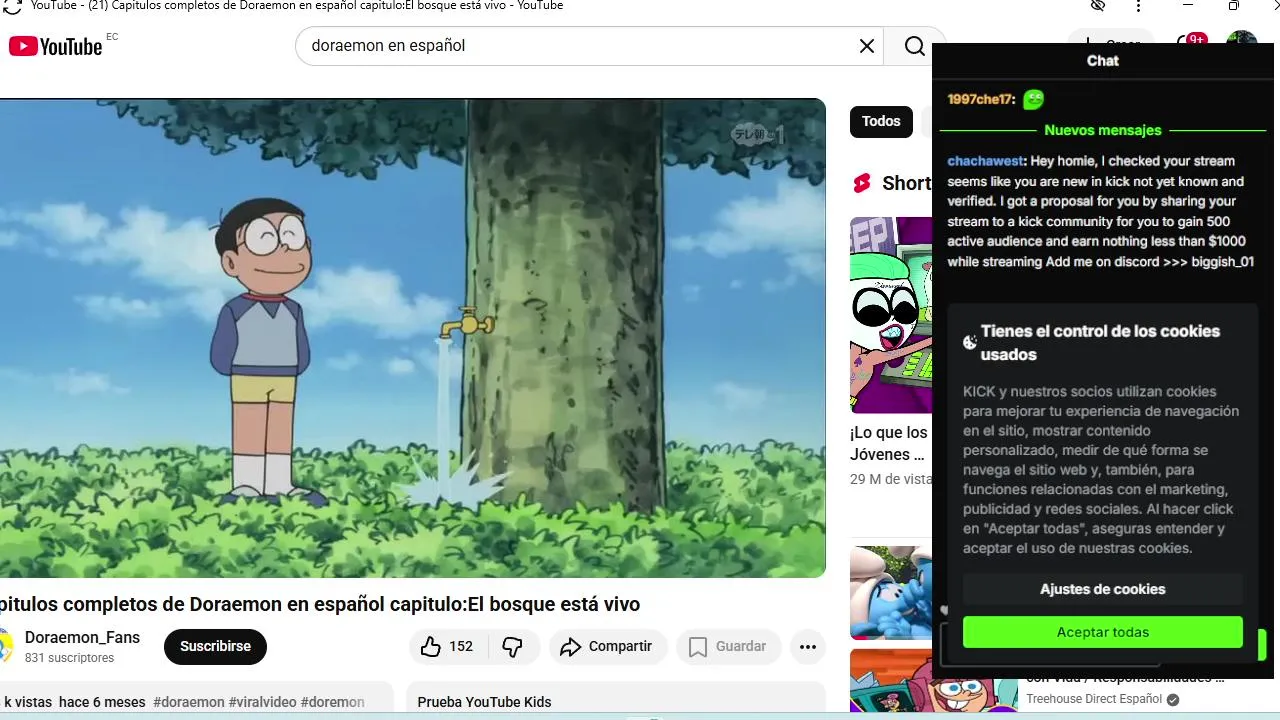The height and width of the screenshot is (720, 1280).
Task: Click the video player showing Nobita
Action: tap(413, 338)
